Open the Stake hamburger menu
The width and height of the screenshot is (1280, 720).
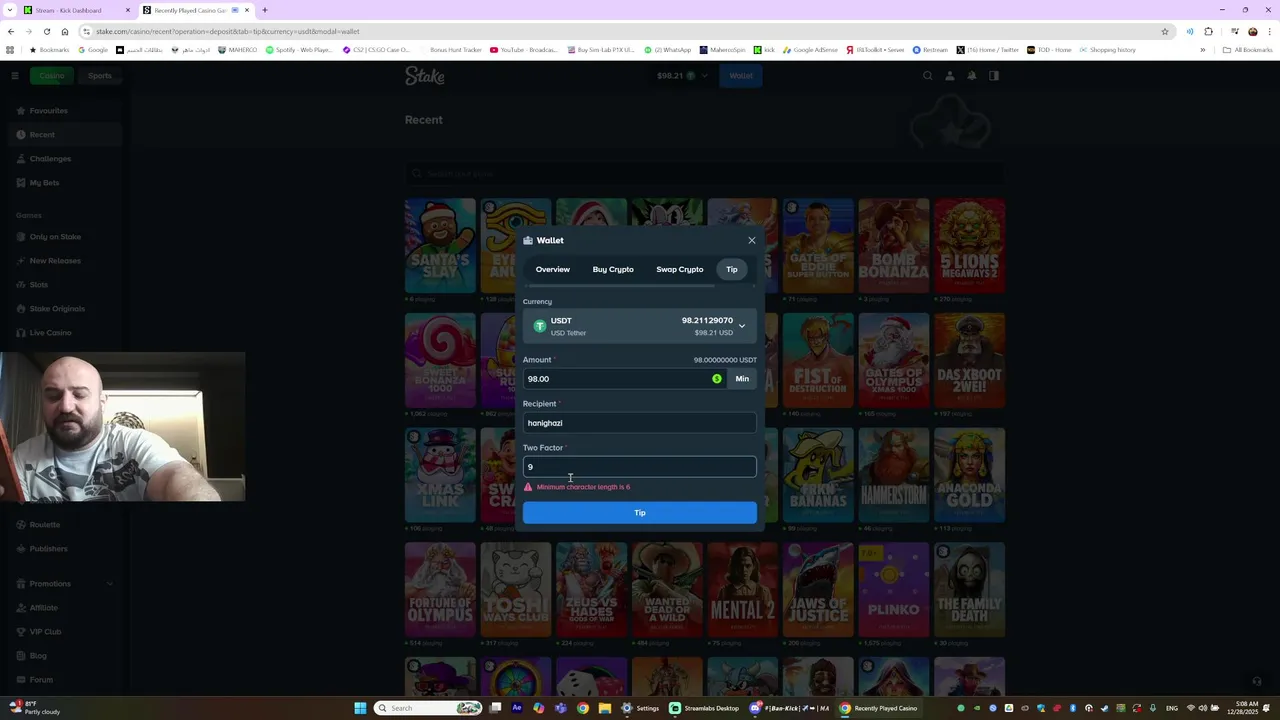click(x=15, y=75)
